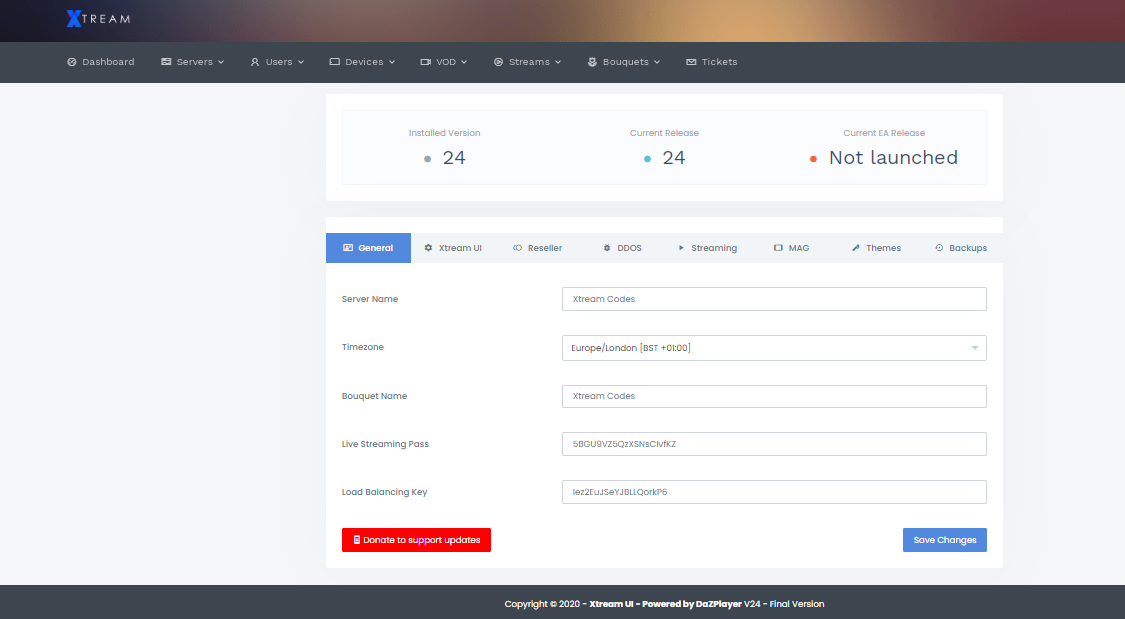Click the Xtream logo in the header
The width and height of the screenshot is (1125, 619).
tap(99, 19)
